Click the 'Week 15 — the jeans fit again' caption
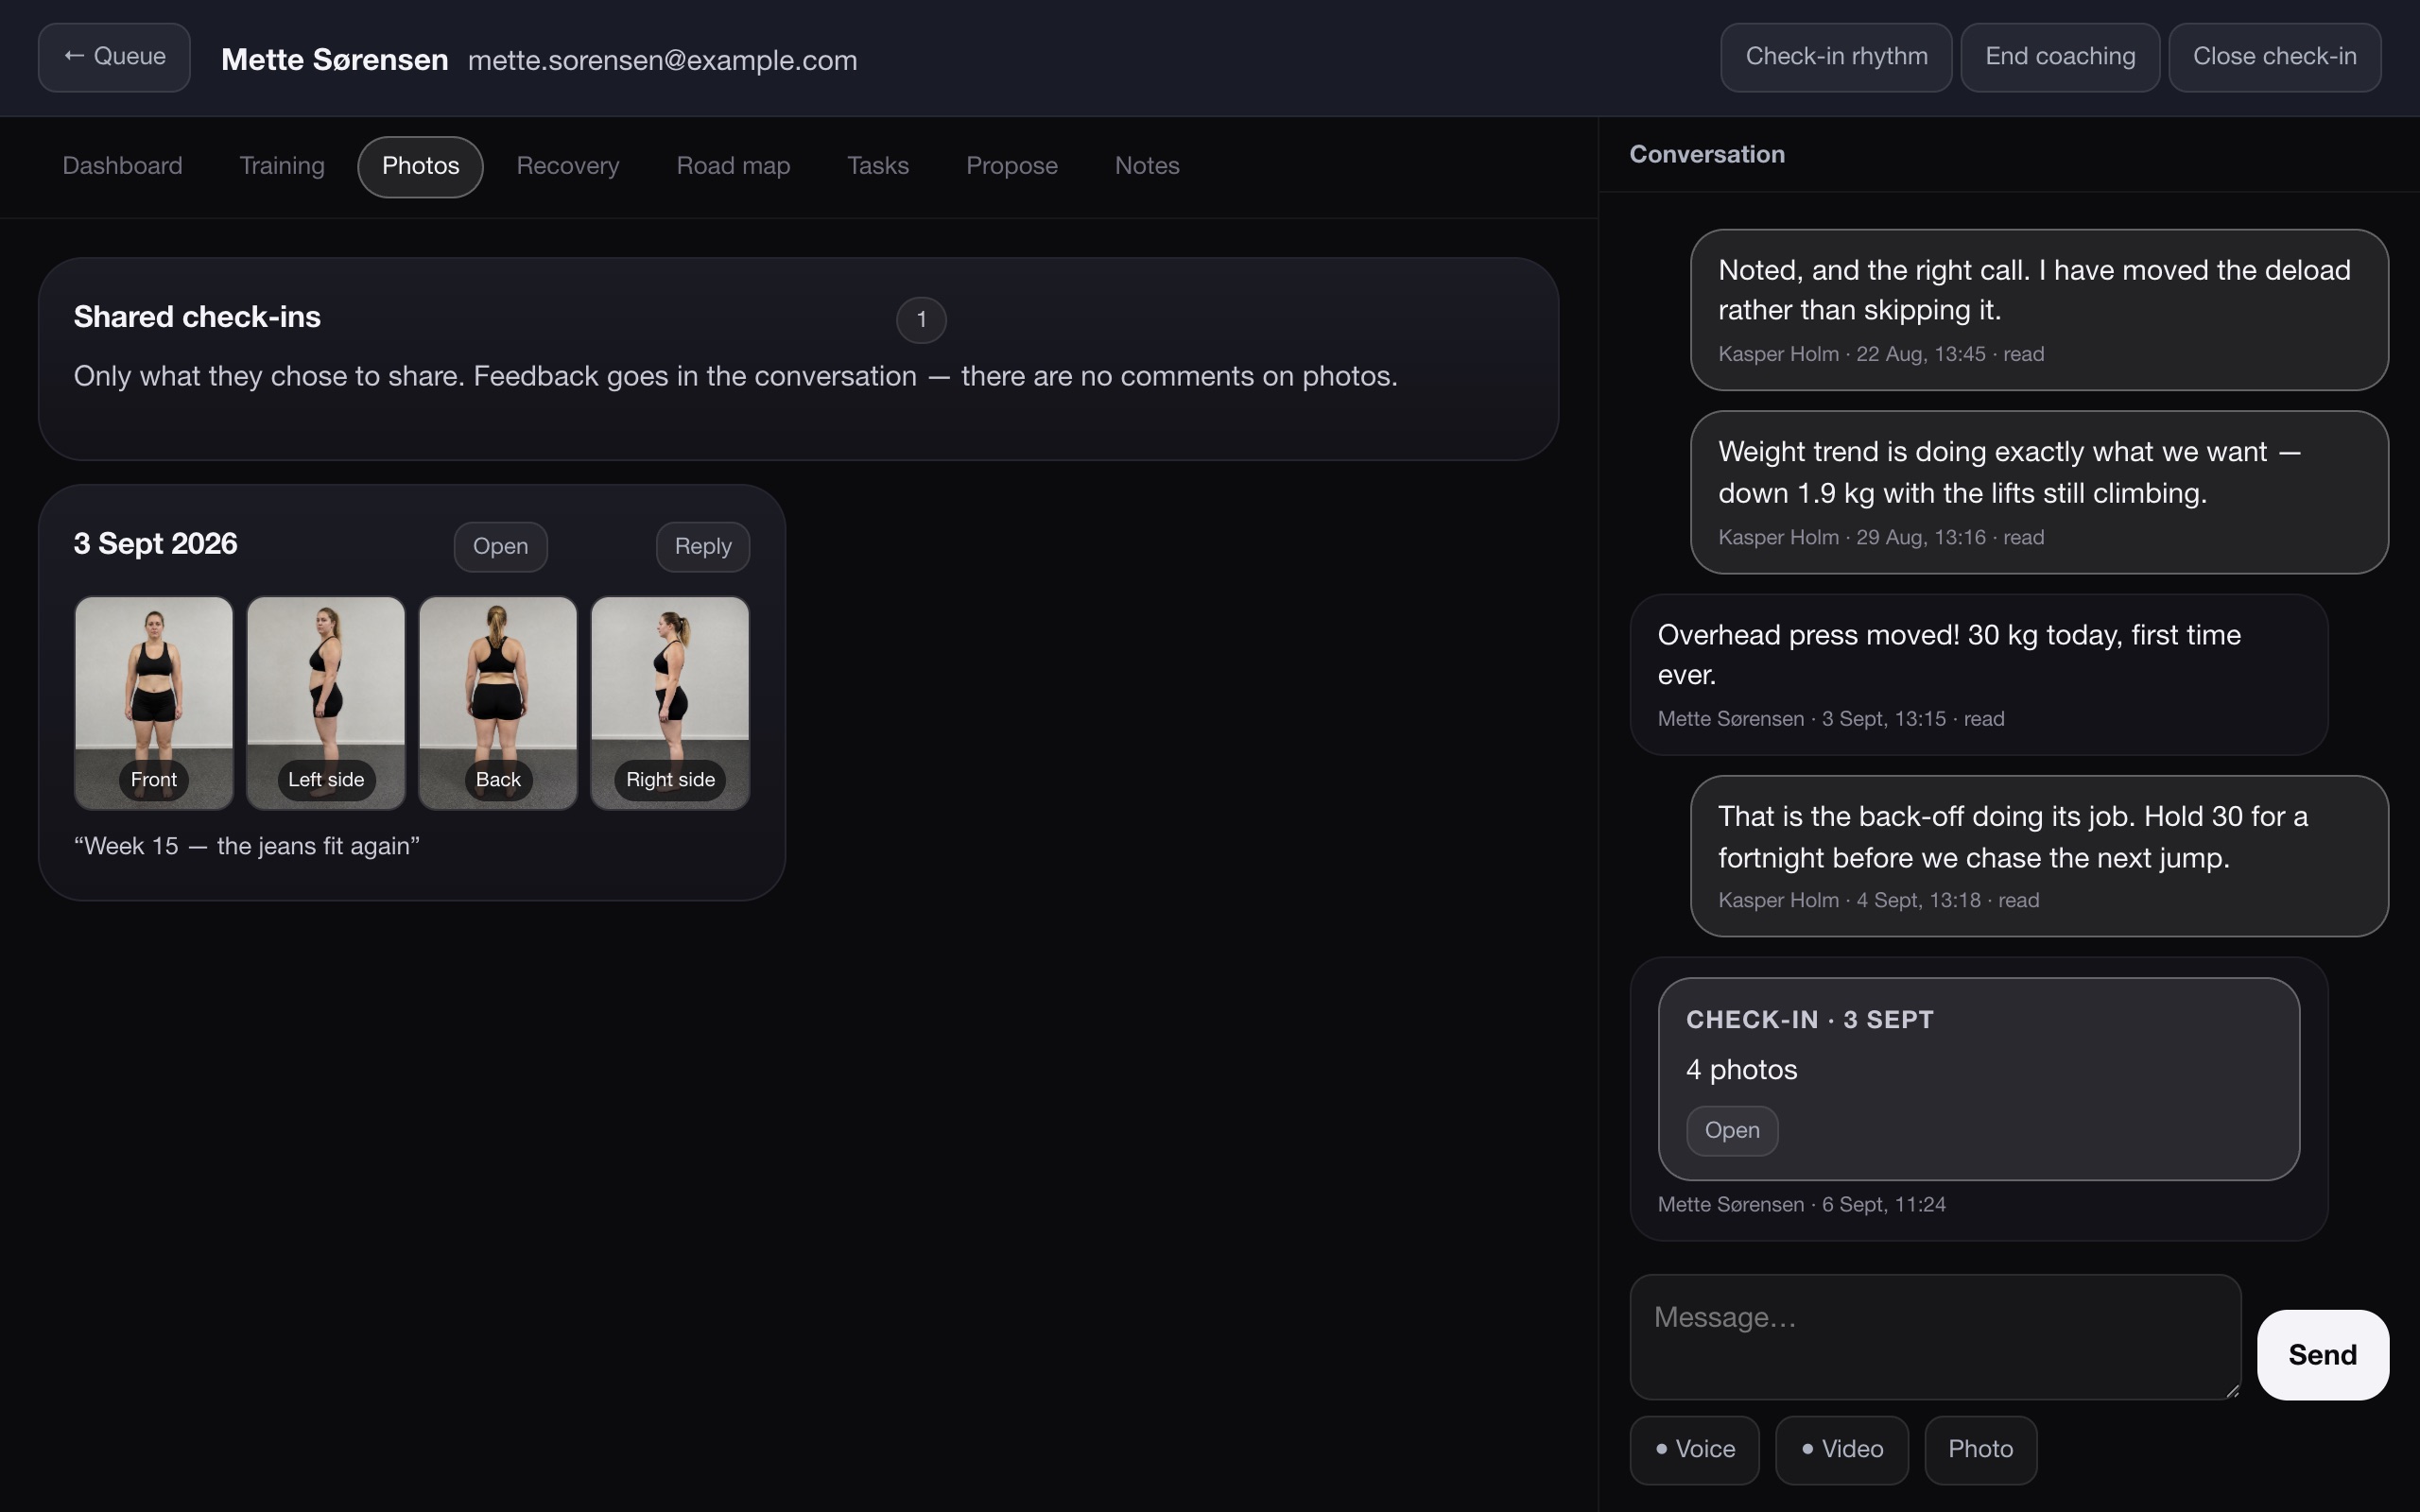The width and height of the screenshot is (2420, 1512). click(247, 846)
